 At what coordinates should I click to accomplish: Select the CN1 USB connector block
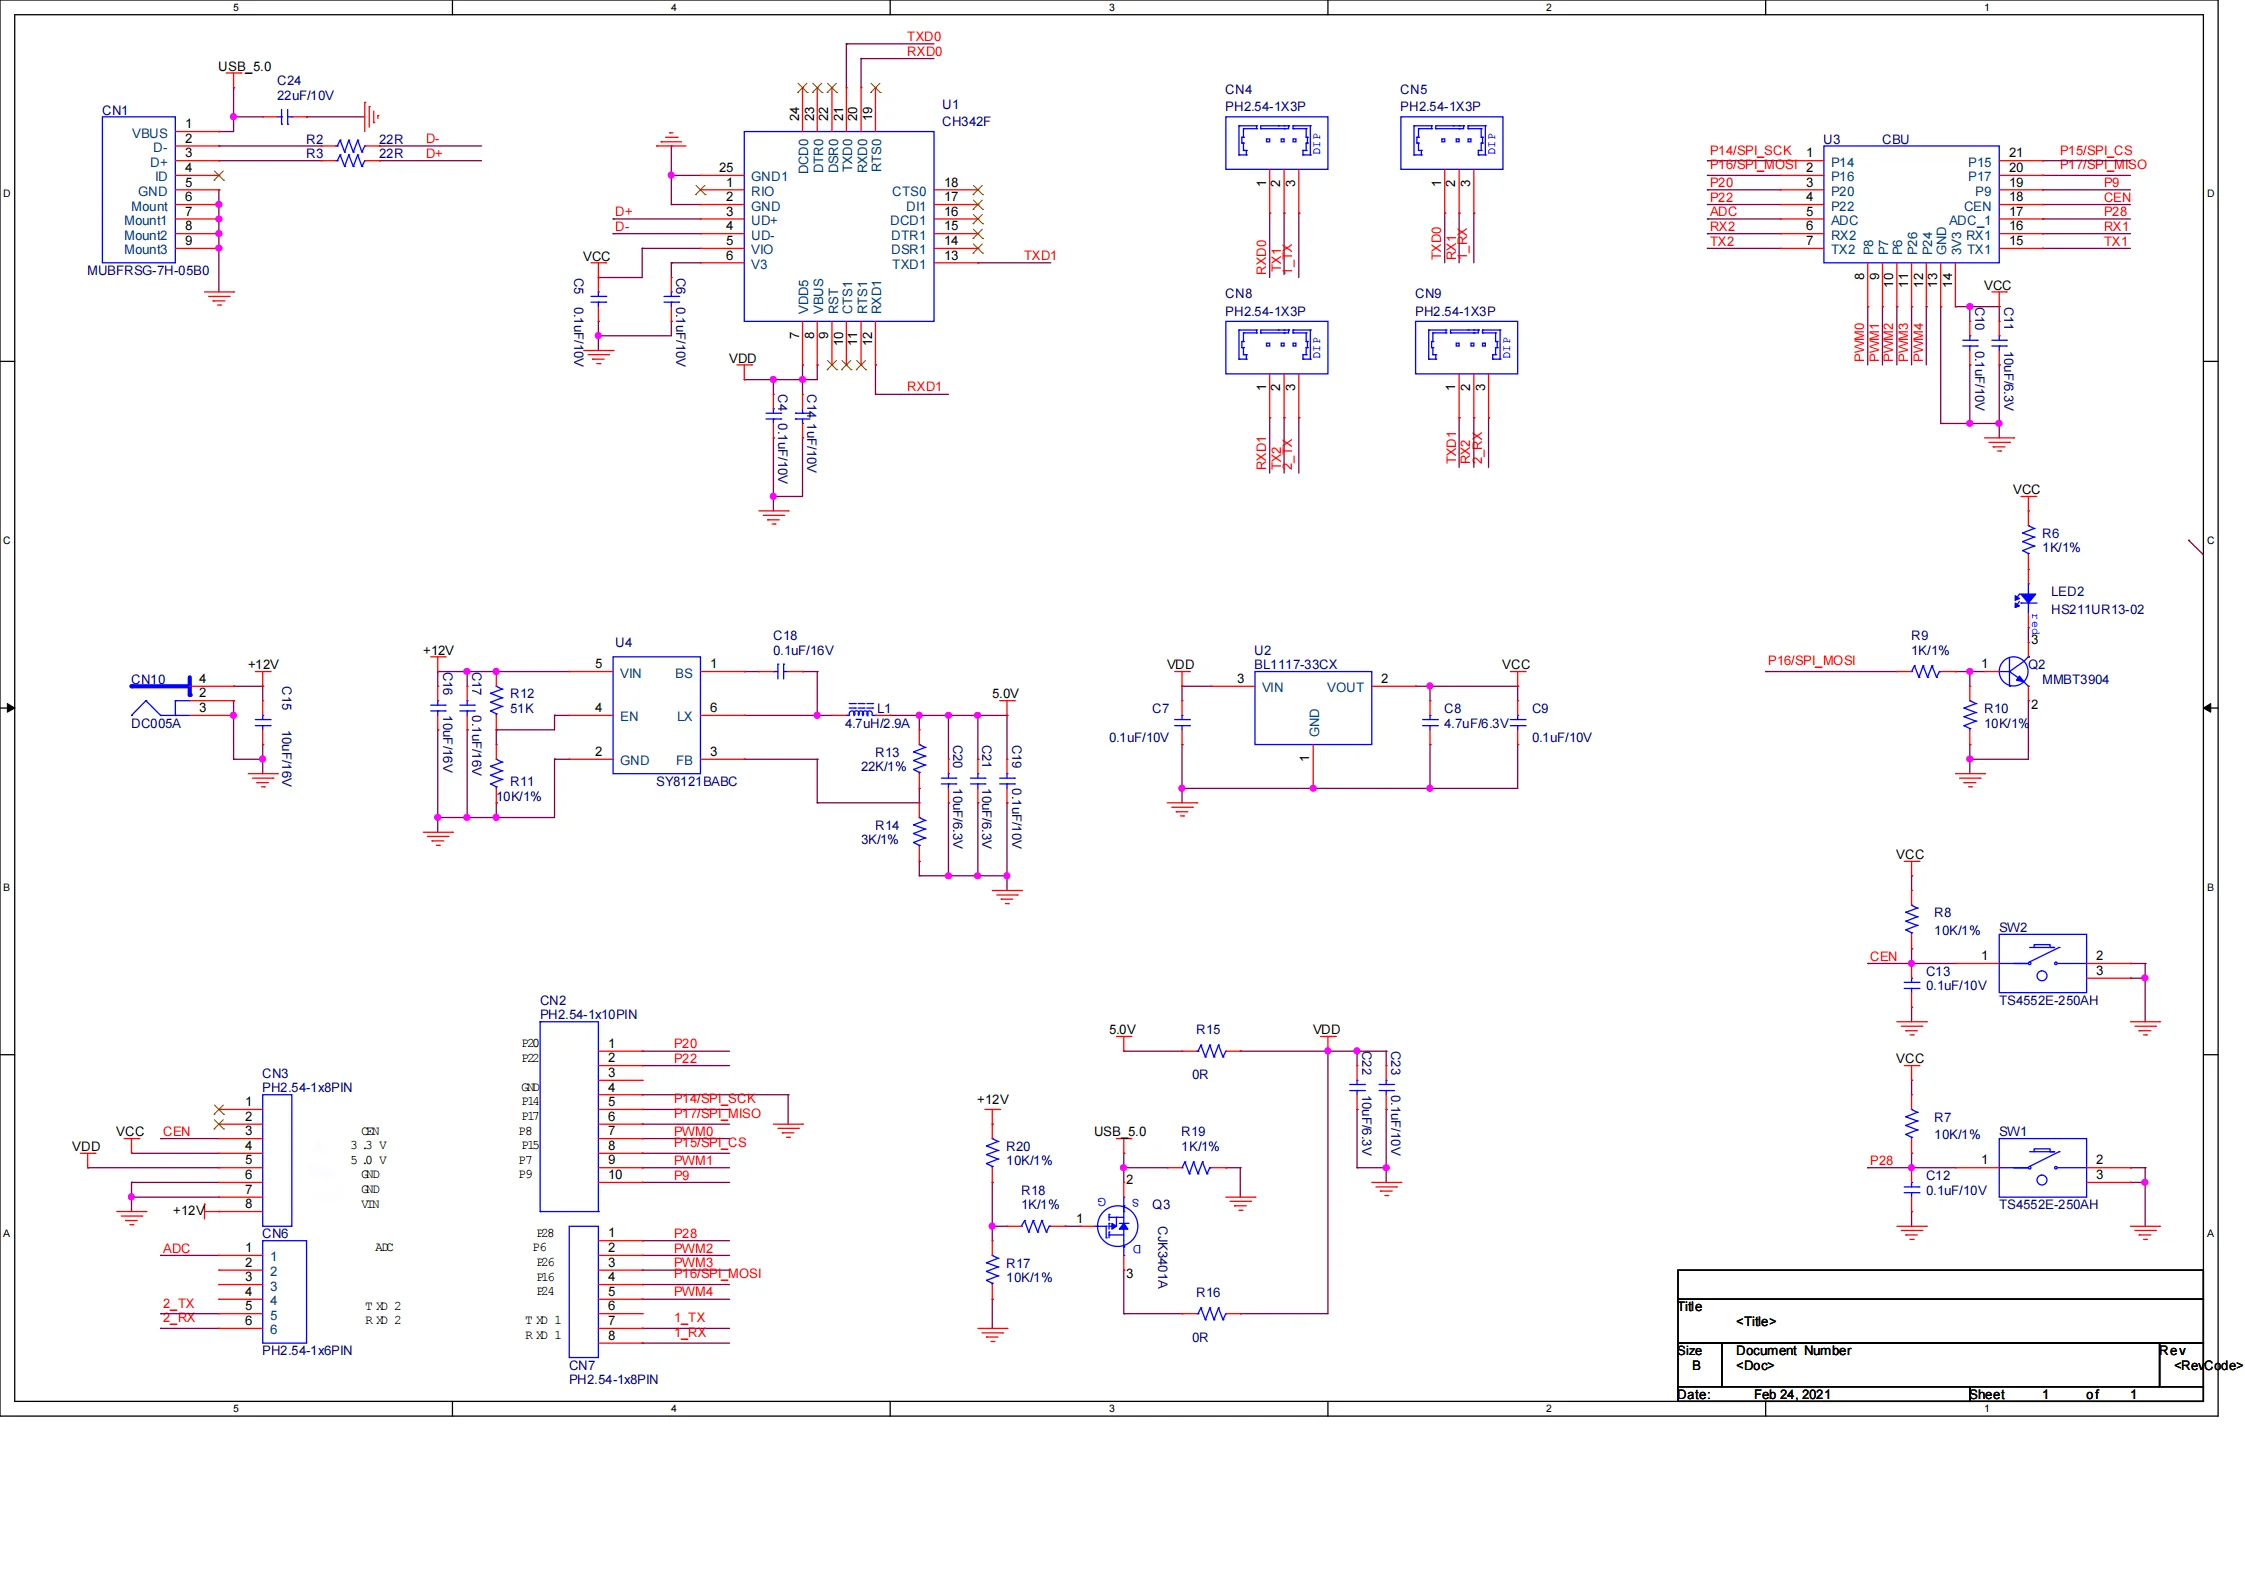coord(138,190)
